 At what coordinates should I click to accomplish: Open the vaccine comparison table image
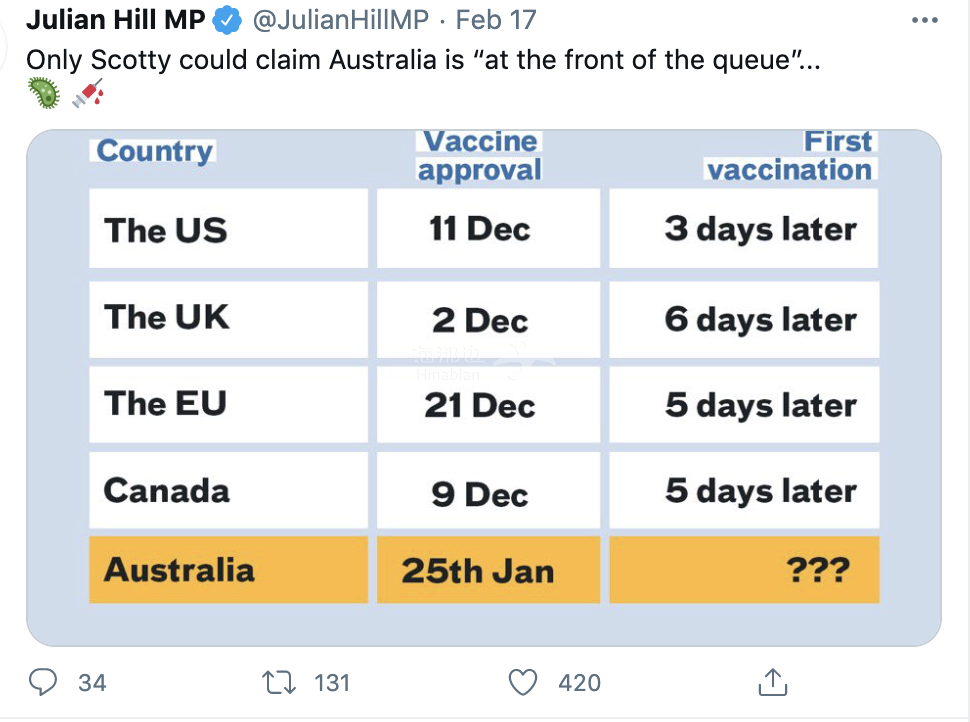click(484, 388)
